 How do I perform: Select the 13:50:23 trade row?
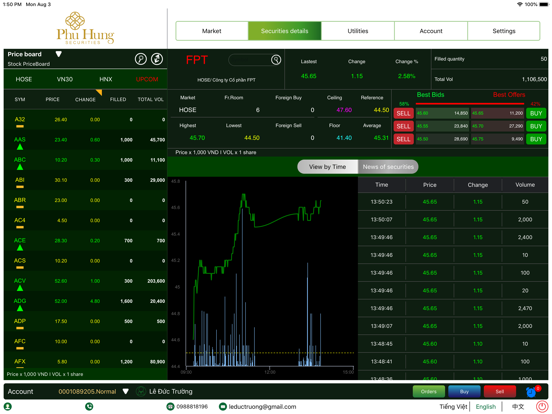point(453,202)
